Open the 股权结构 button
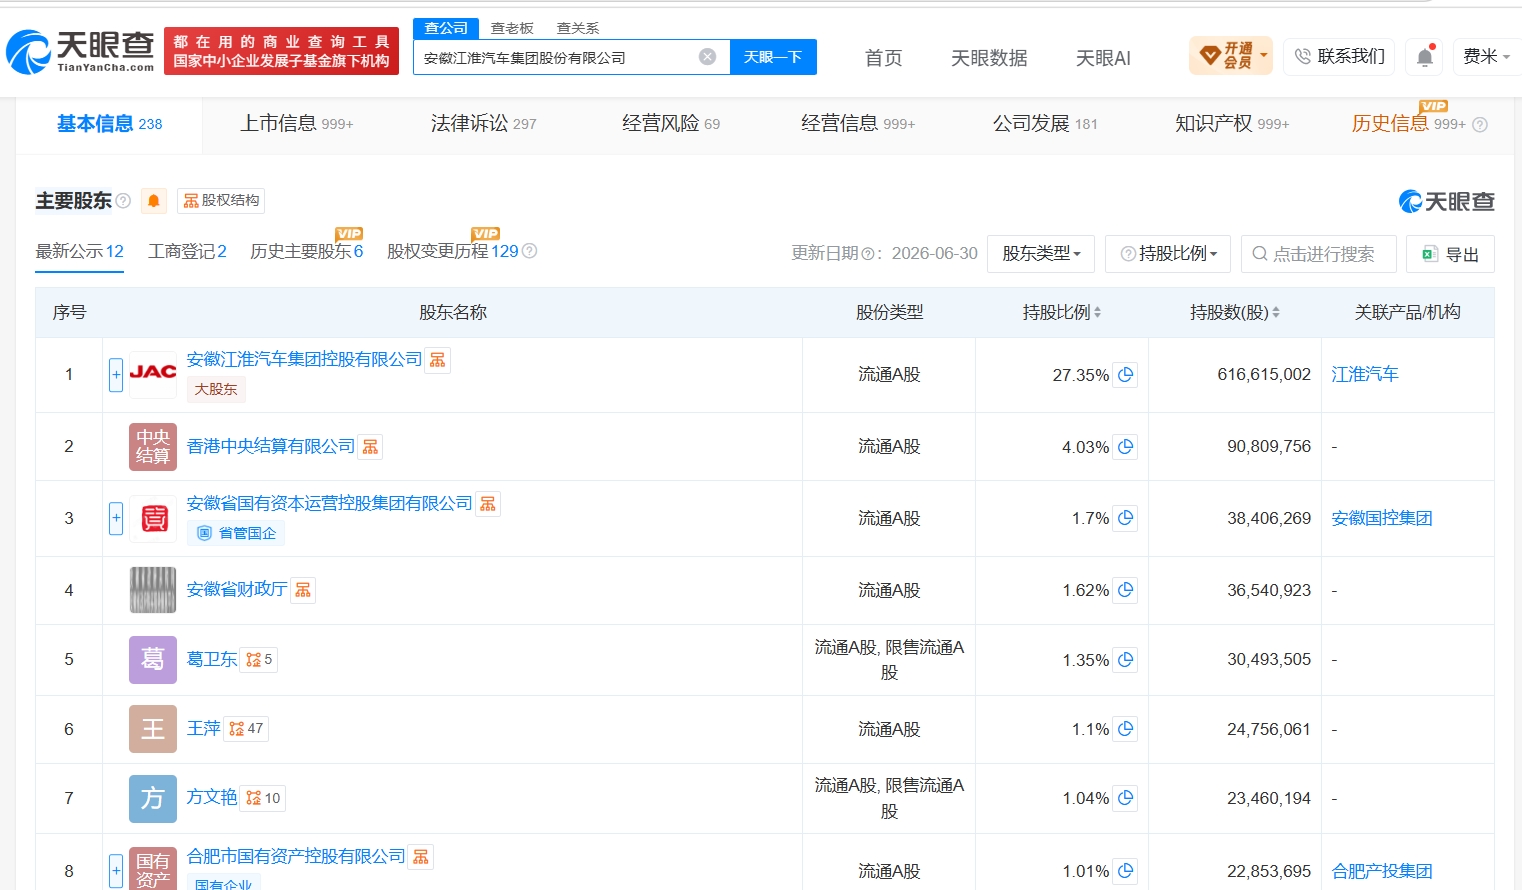The image size is (1522, 890). tap(221, 201)
